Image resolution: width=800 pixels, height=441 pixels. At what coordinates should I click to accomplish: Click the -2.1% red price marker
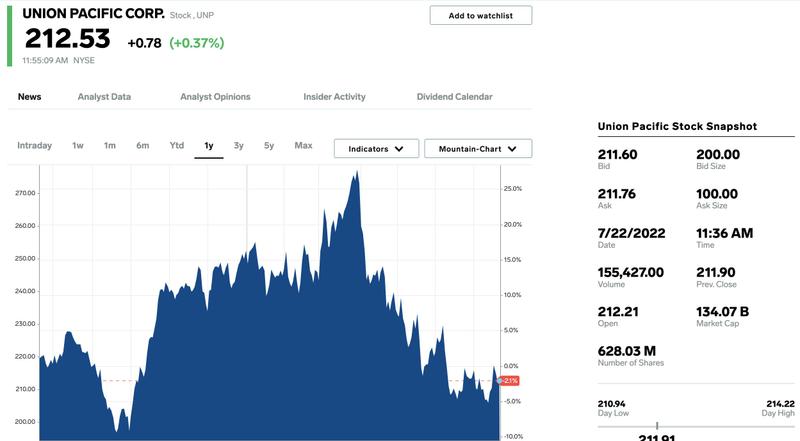point(510,381)
